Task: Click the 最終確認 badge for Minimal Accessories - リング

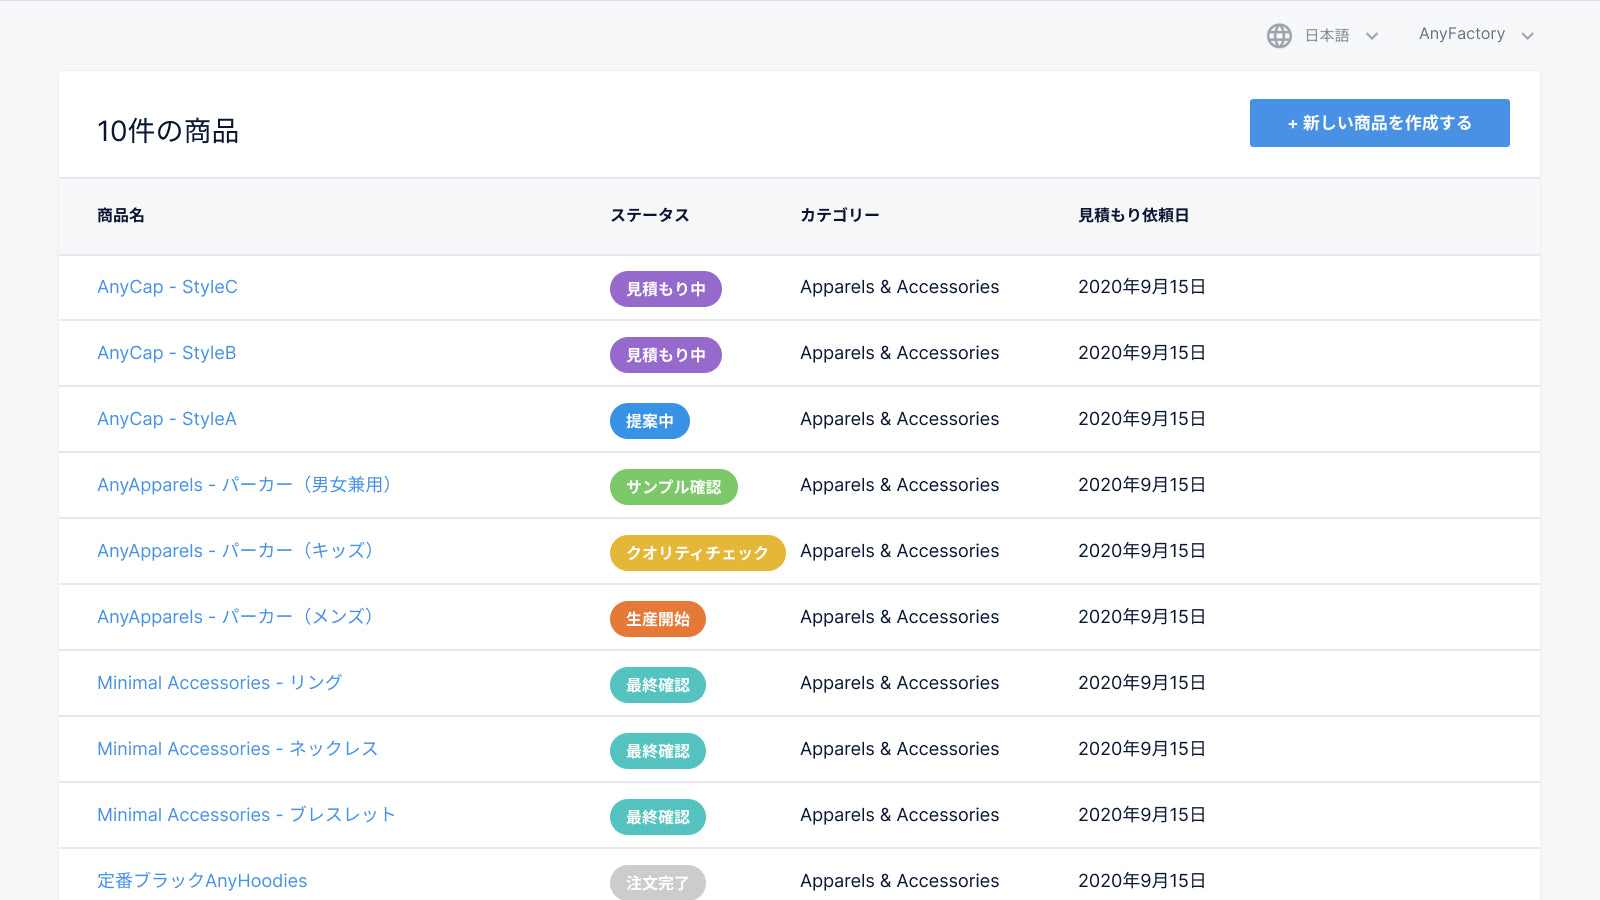Action: [x=657, y=684]
